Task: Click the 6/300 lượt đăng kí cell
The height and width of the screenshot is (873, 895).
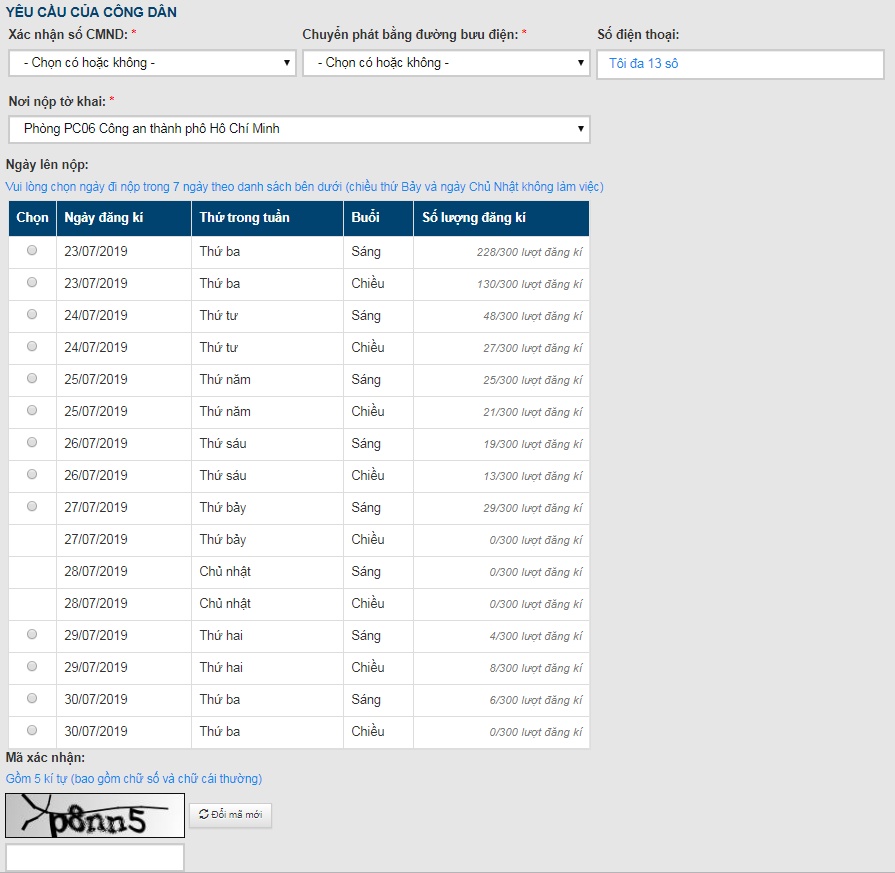Action: coord(501,700)
